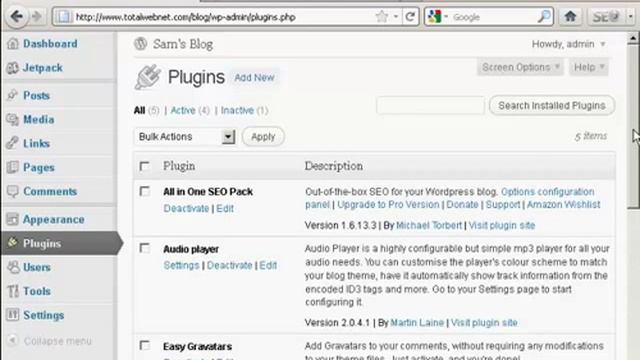Click the Add New plugin link
The width and height of the screenshot is (640, 360).
coord(254,78)
